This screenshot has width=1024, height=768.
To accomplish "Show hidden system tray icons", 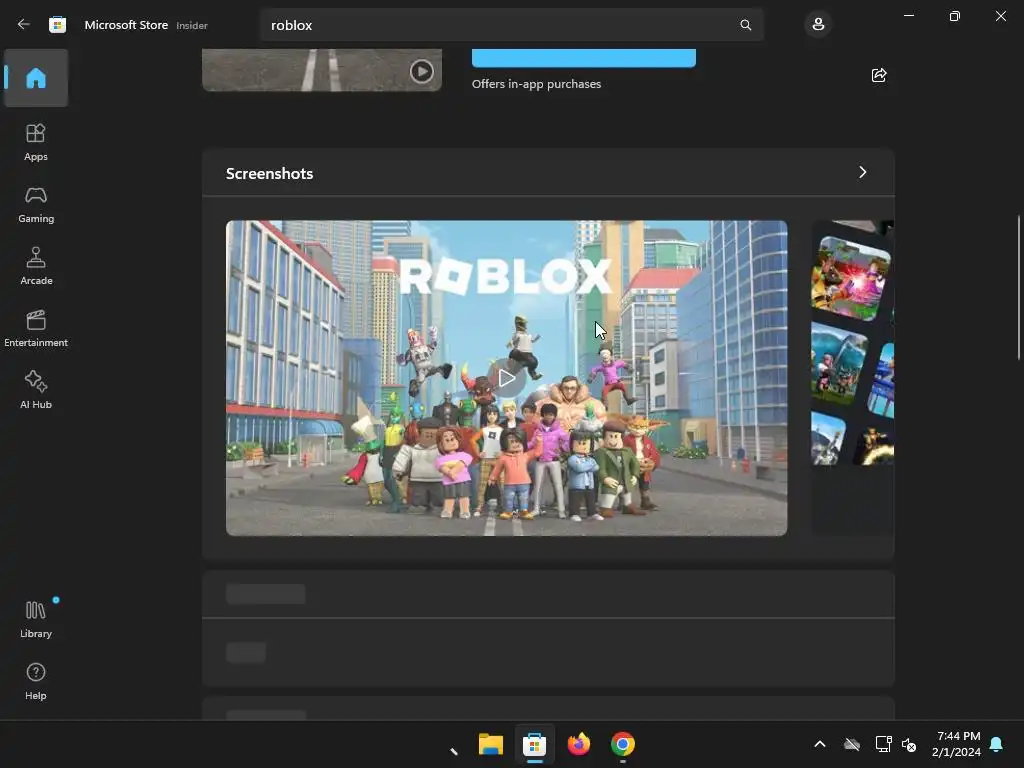I will pyautogui.click(x=820, y=744).
